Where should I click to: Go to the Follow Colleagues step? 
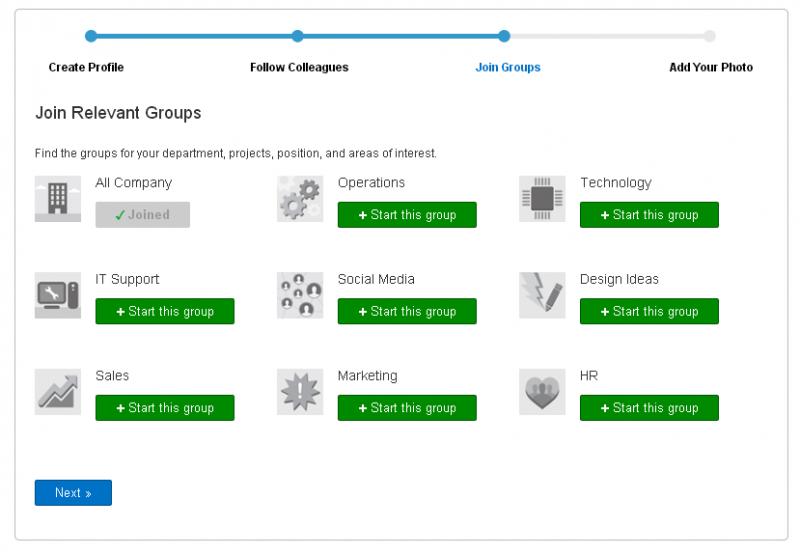click(x=299, y=67)
